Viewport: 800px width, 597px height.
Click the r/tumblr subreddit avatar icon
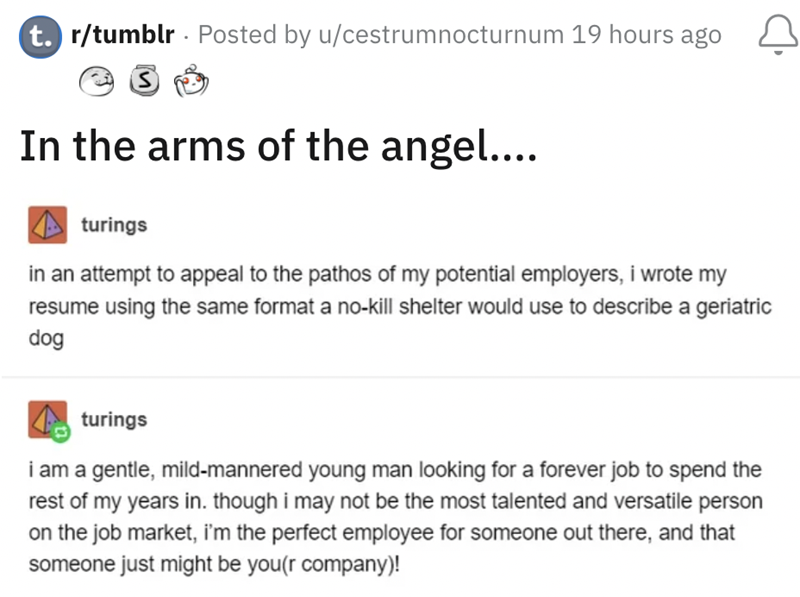tap(38, 36)
